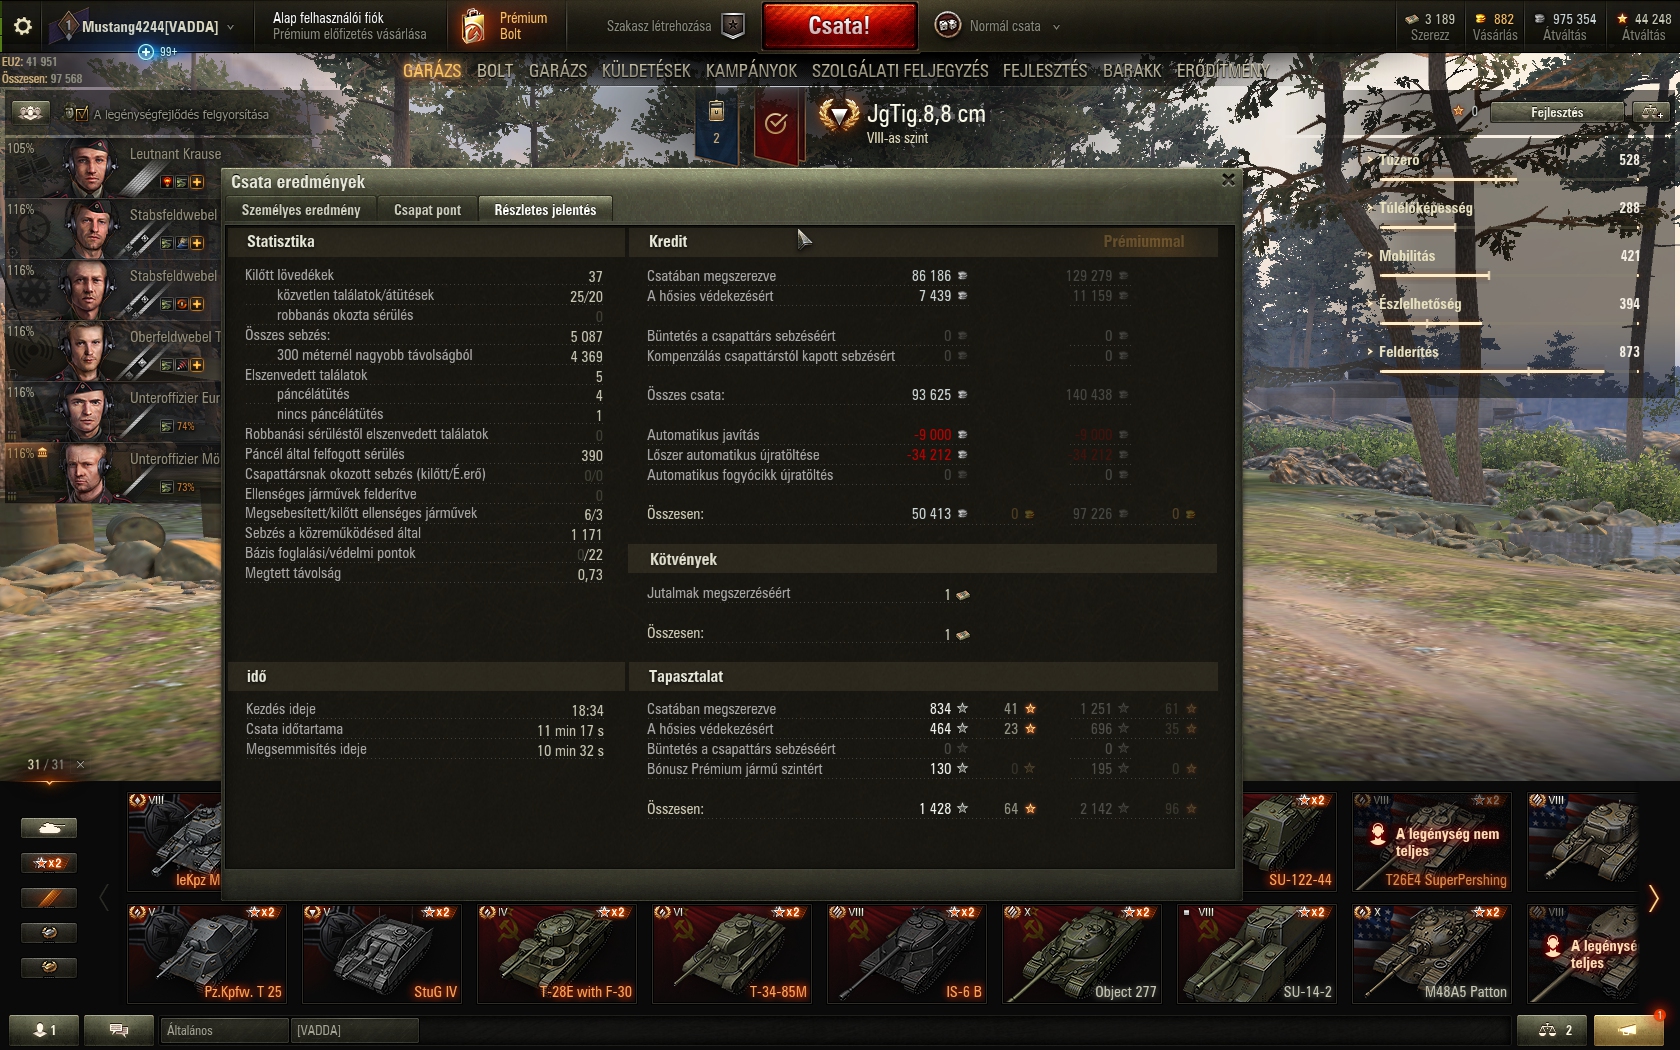Switch to Személyes eredmény tab

[x=300, y=210]
